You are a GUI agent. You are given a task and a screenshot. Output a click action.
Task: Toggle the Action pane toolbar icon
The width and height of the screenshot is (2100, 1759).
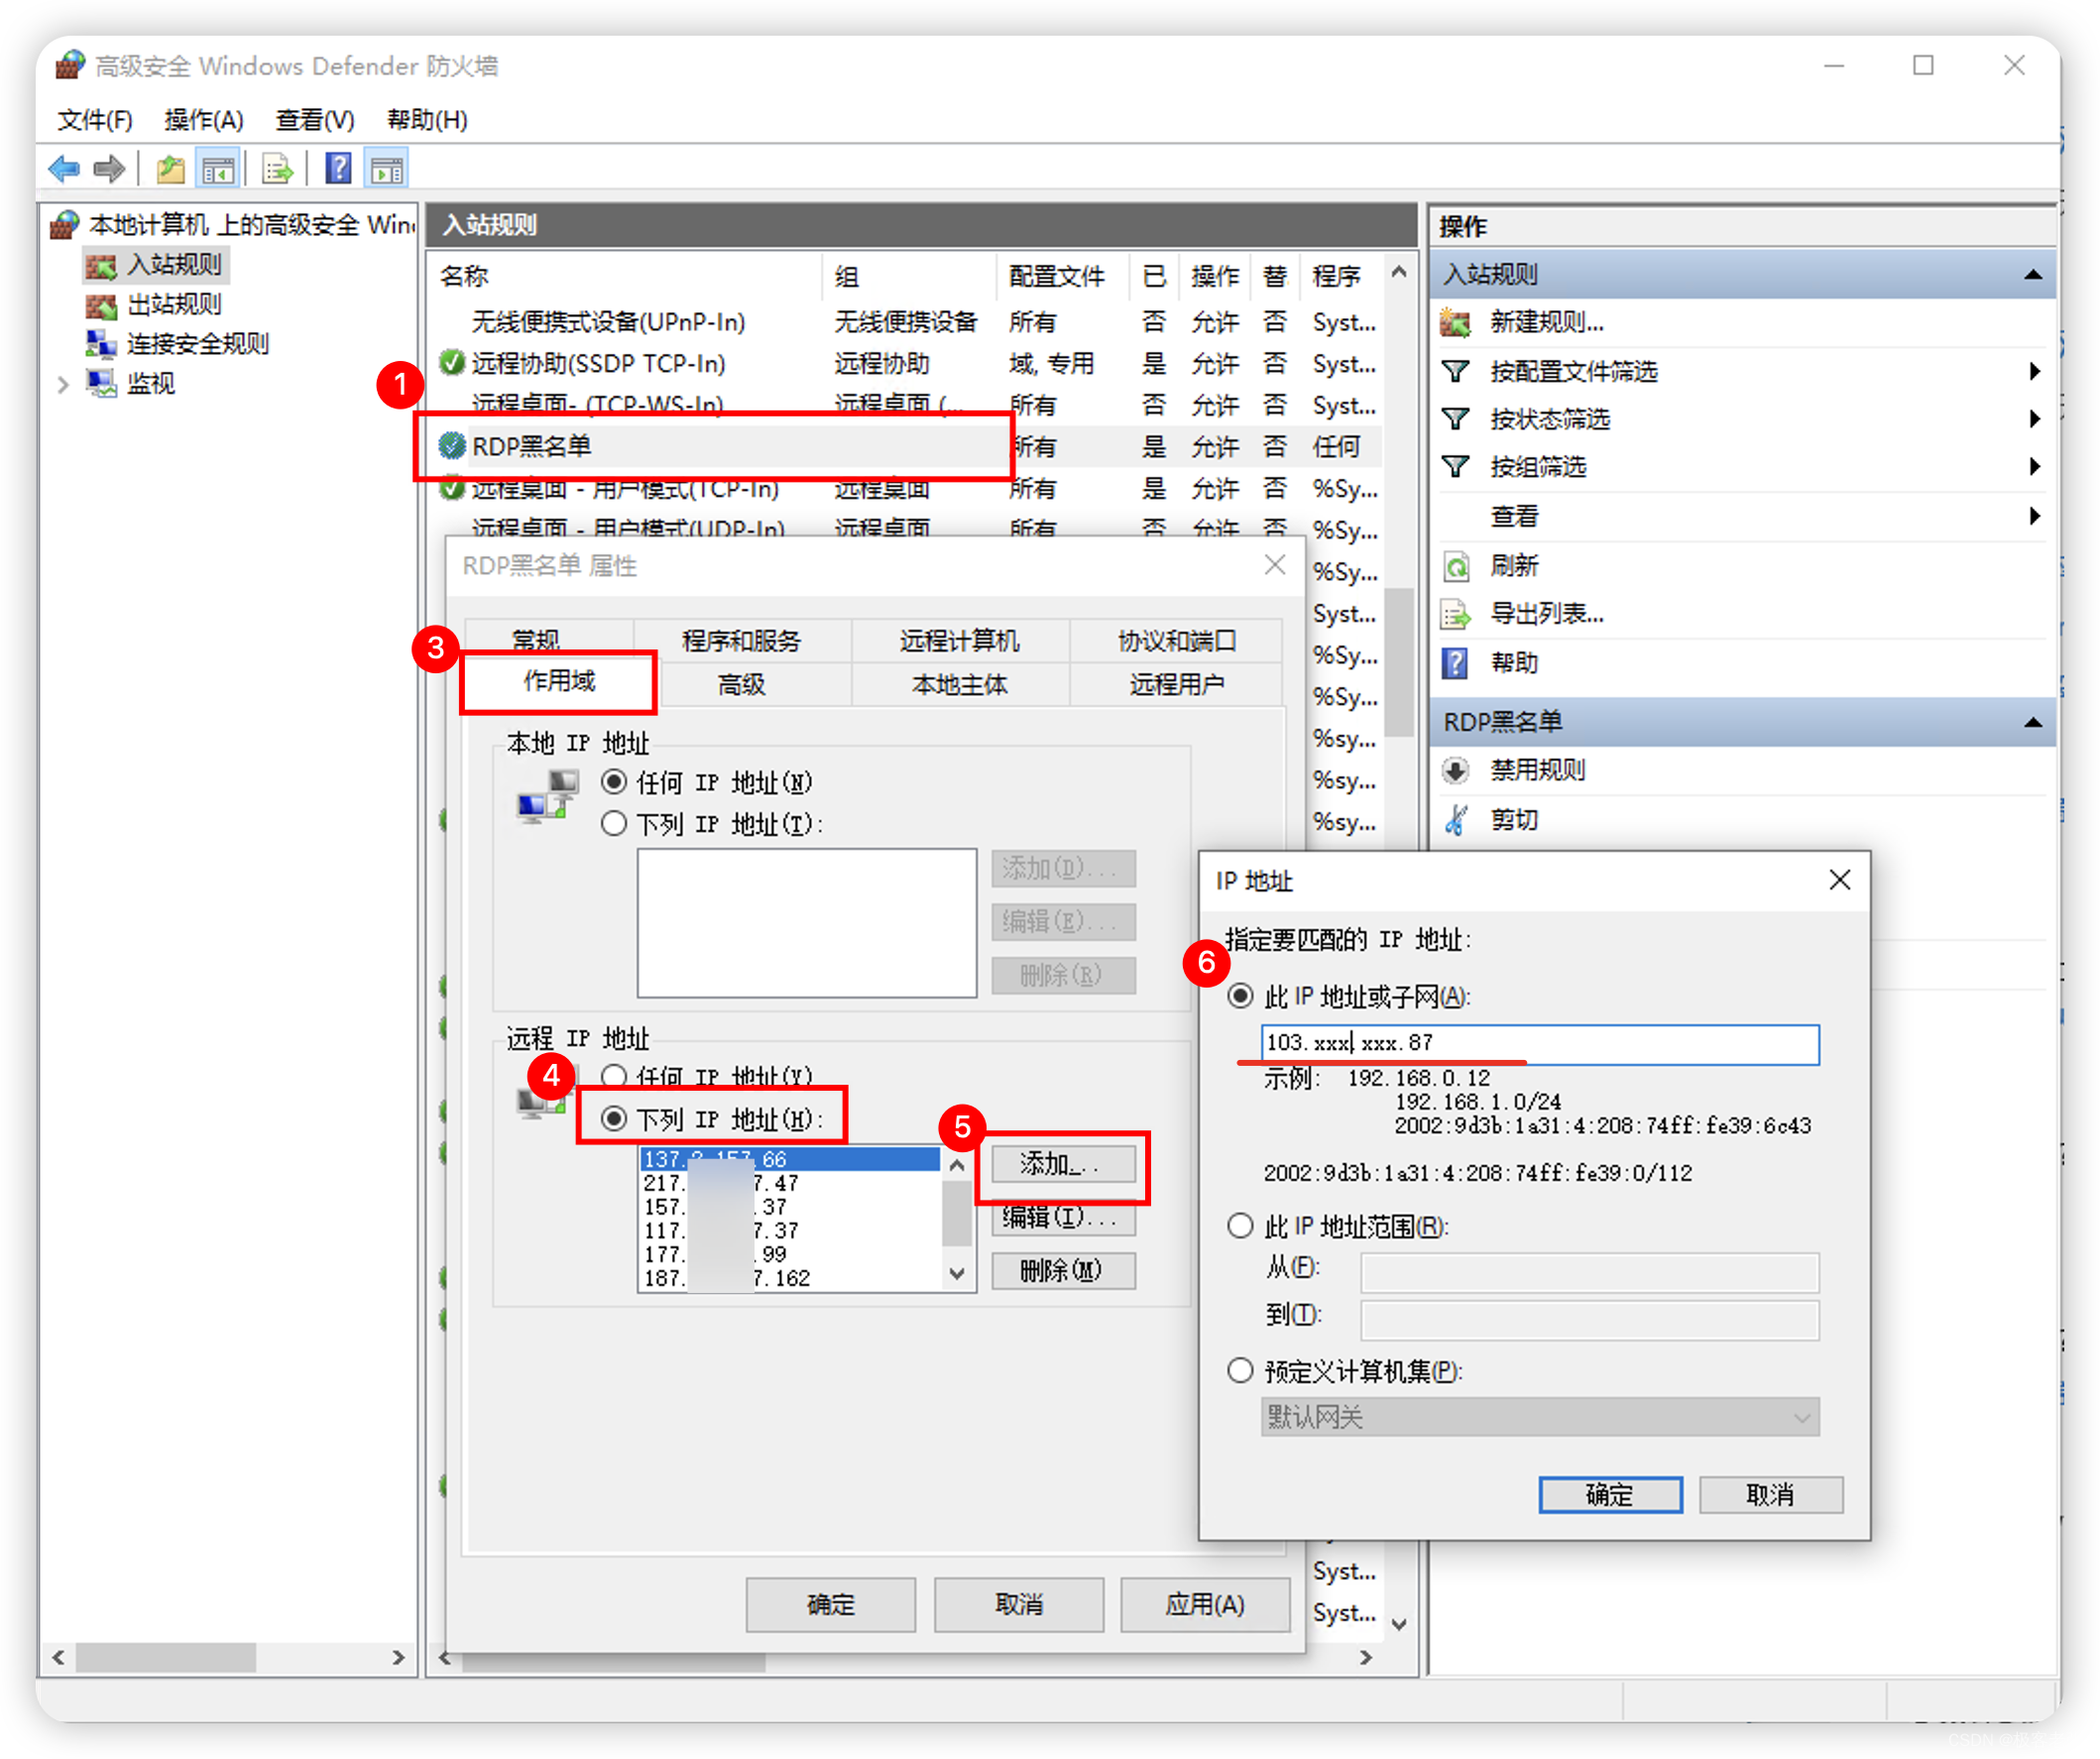point(387,168)
